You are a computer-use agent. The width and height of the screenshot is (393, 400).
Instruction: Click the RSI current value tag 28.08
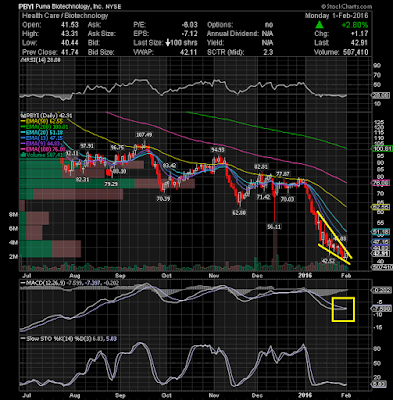380,95
